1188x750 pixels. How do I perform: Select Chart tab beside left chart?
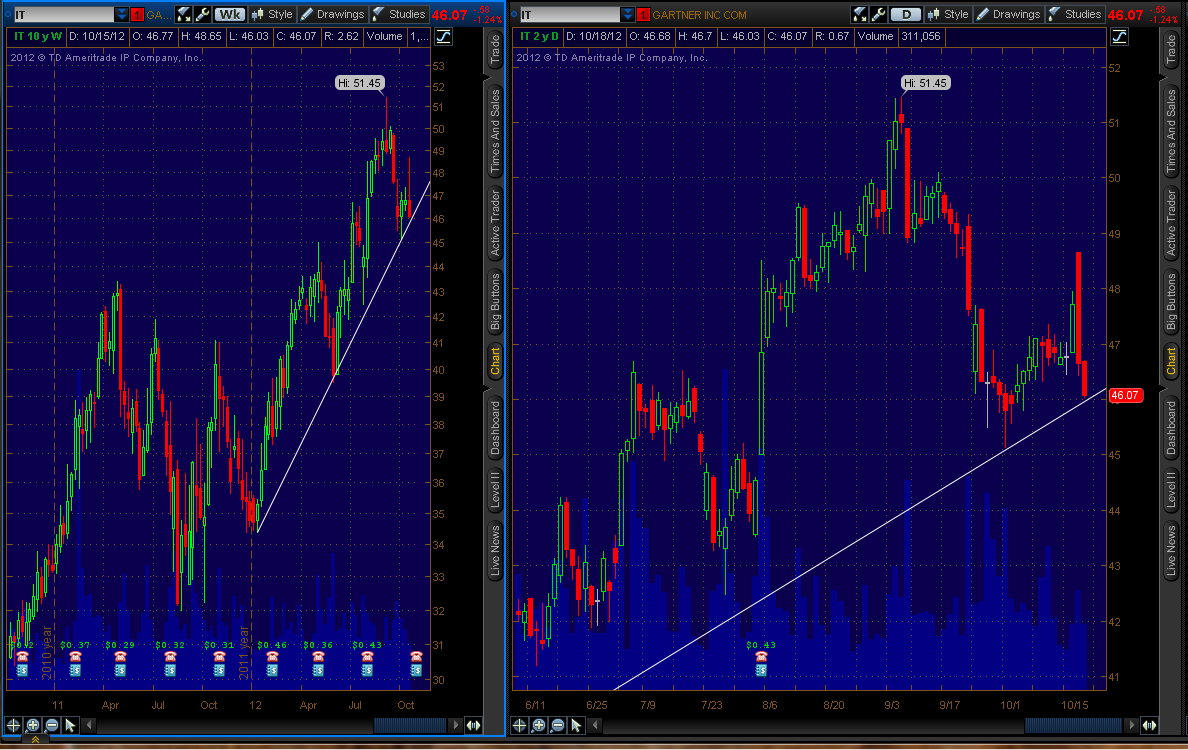tap(494, 361)
